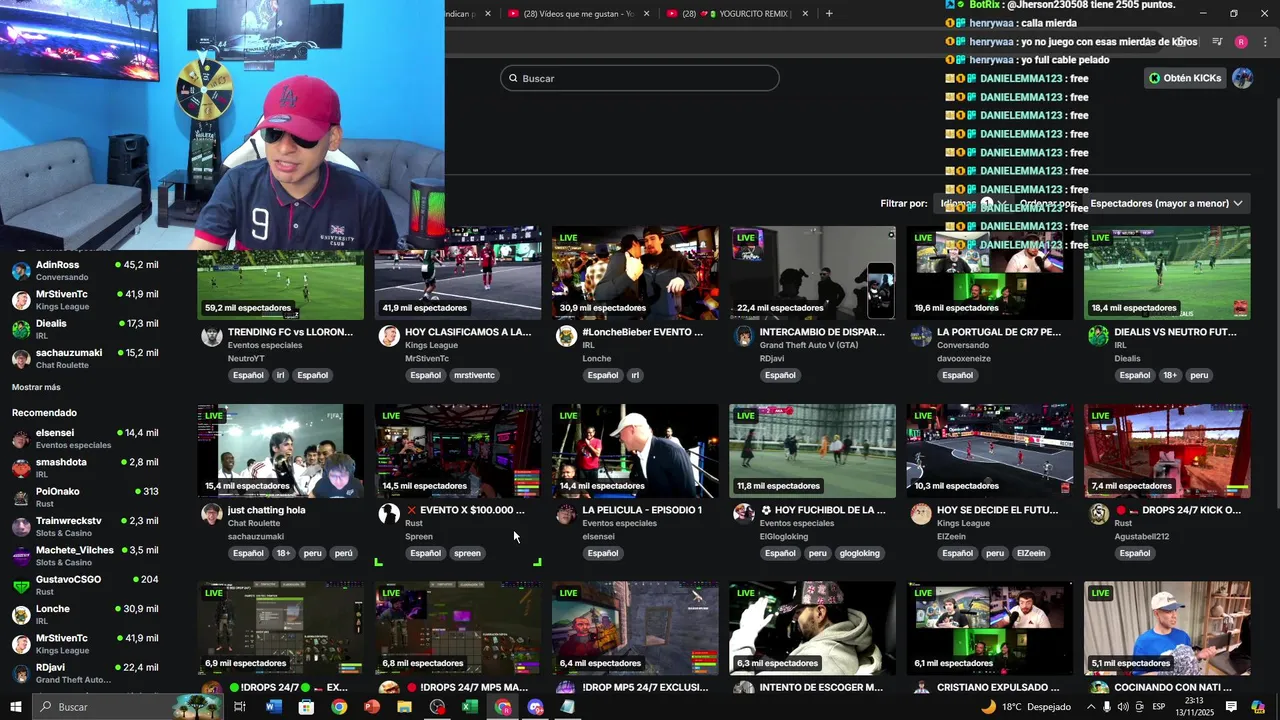The image size is (1280, 720).
Task: Open Chrome three-dot menu
Action: (x=1265, y=42)
